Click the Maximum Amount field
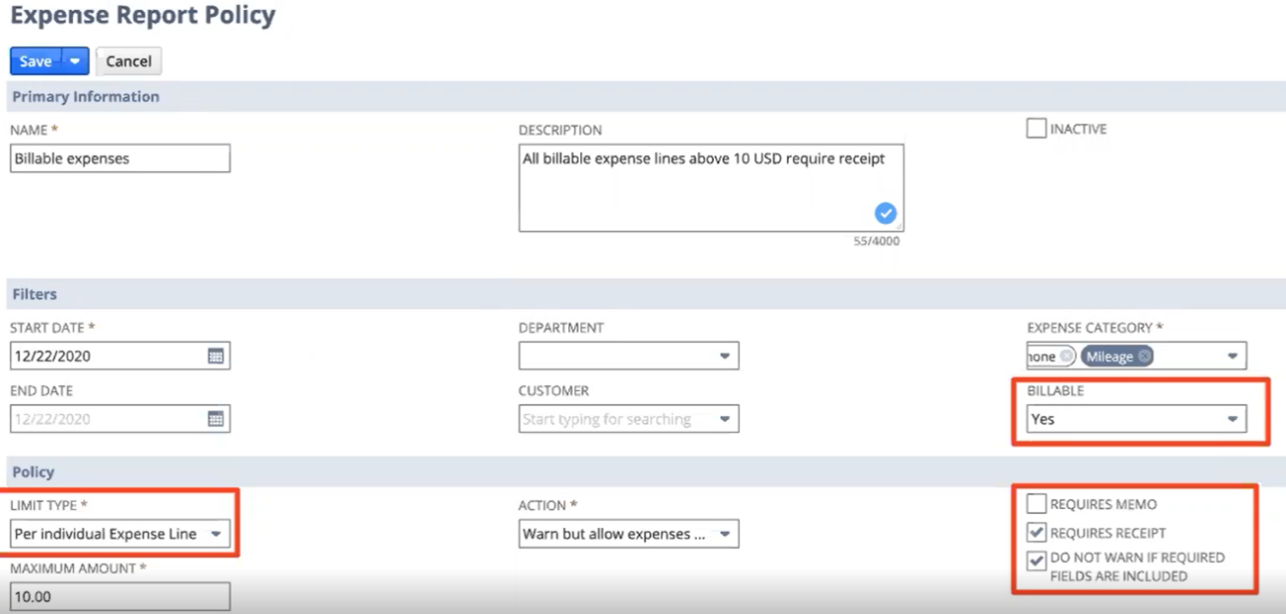Screen dimensions: 1286x614 [119, 597]
